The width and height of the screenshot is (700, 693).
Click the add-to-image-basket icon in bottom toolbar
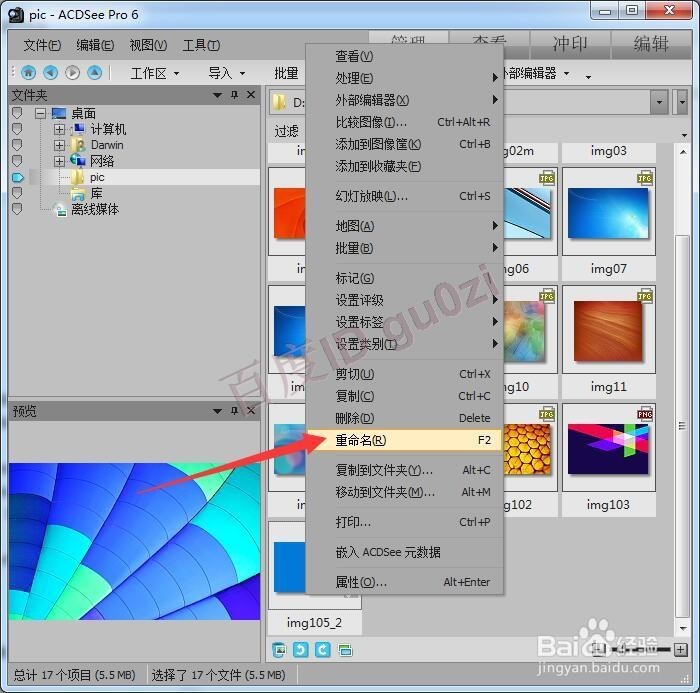(279, 649)
